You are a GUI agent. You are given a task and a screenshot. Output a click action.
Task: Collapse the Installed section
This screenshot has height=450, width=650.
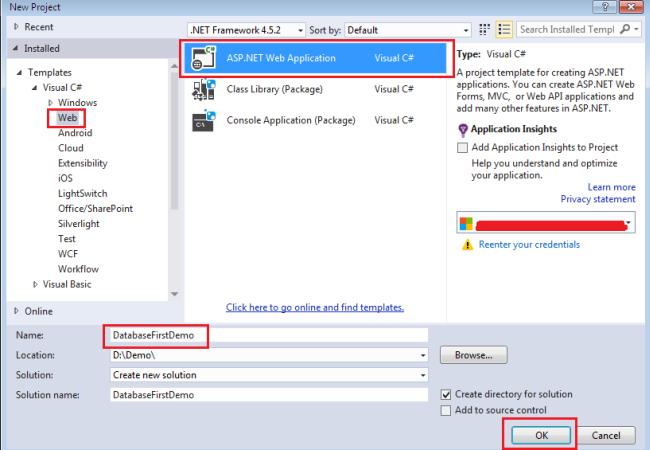pyautogui.click(x=16, y=48)
